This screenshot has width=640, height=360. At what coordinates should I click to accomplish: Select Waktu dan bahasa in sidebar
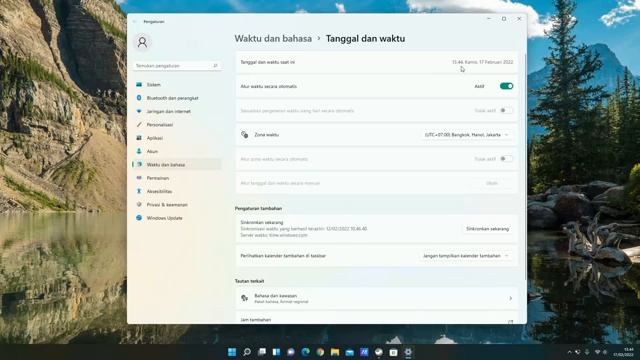click(176, 164)
